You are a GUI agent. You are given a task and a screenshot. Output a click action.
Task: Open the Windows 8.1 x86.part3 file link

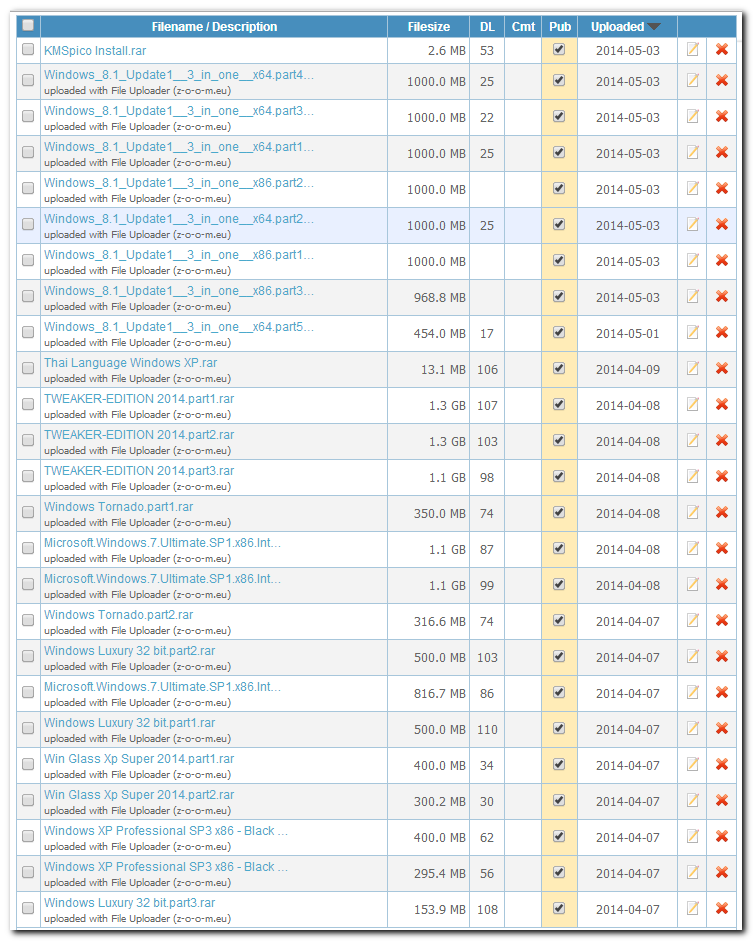pos(179,290)
